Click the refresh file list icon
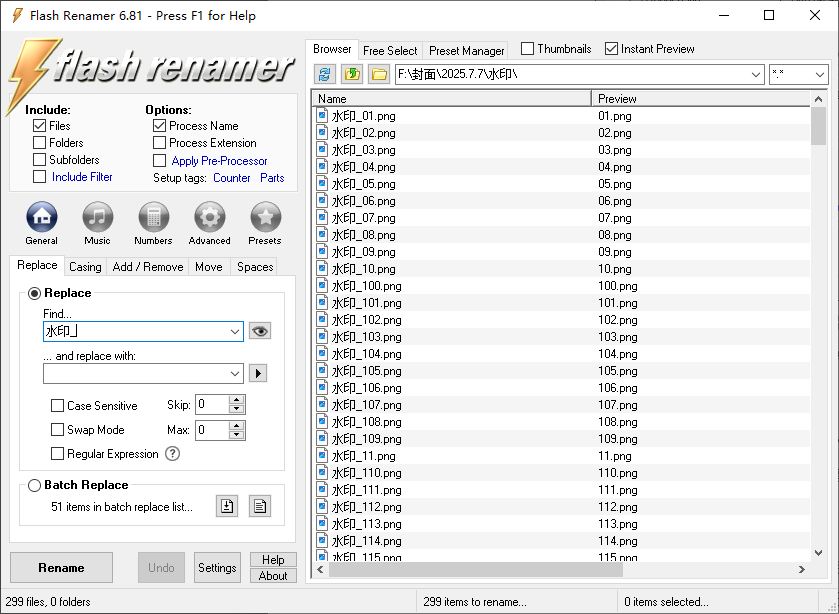Screen dimensions: 839x614 (324, 74)
